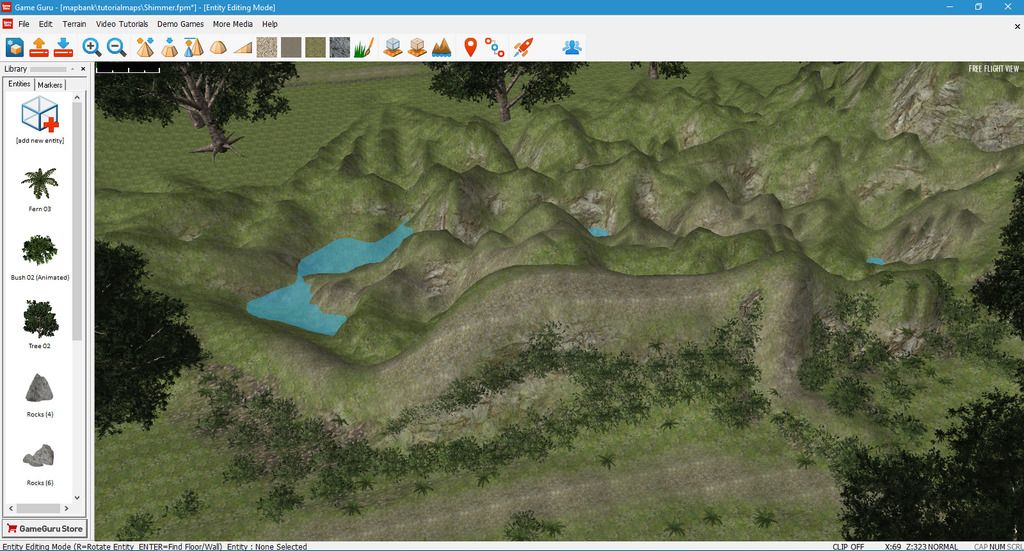Click the CLIP OFF status text

(x=848, y=546)
